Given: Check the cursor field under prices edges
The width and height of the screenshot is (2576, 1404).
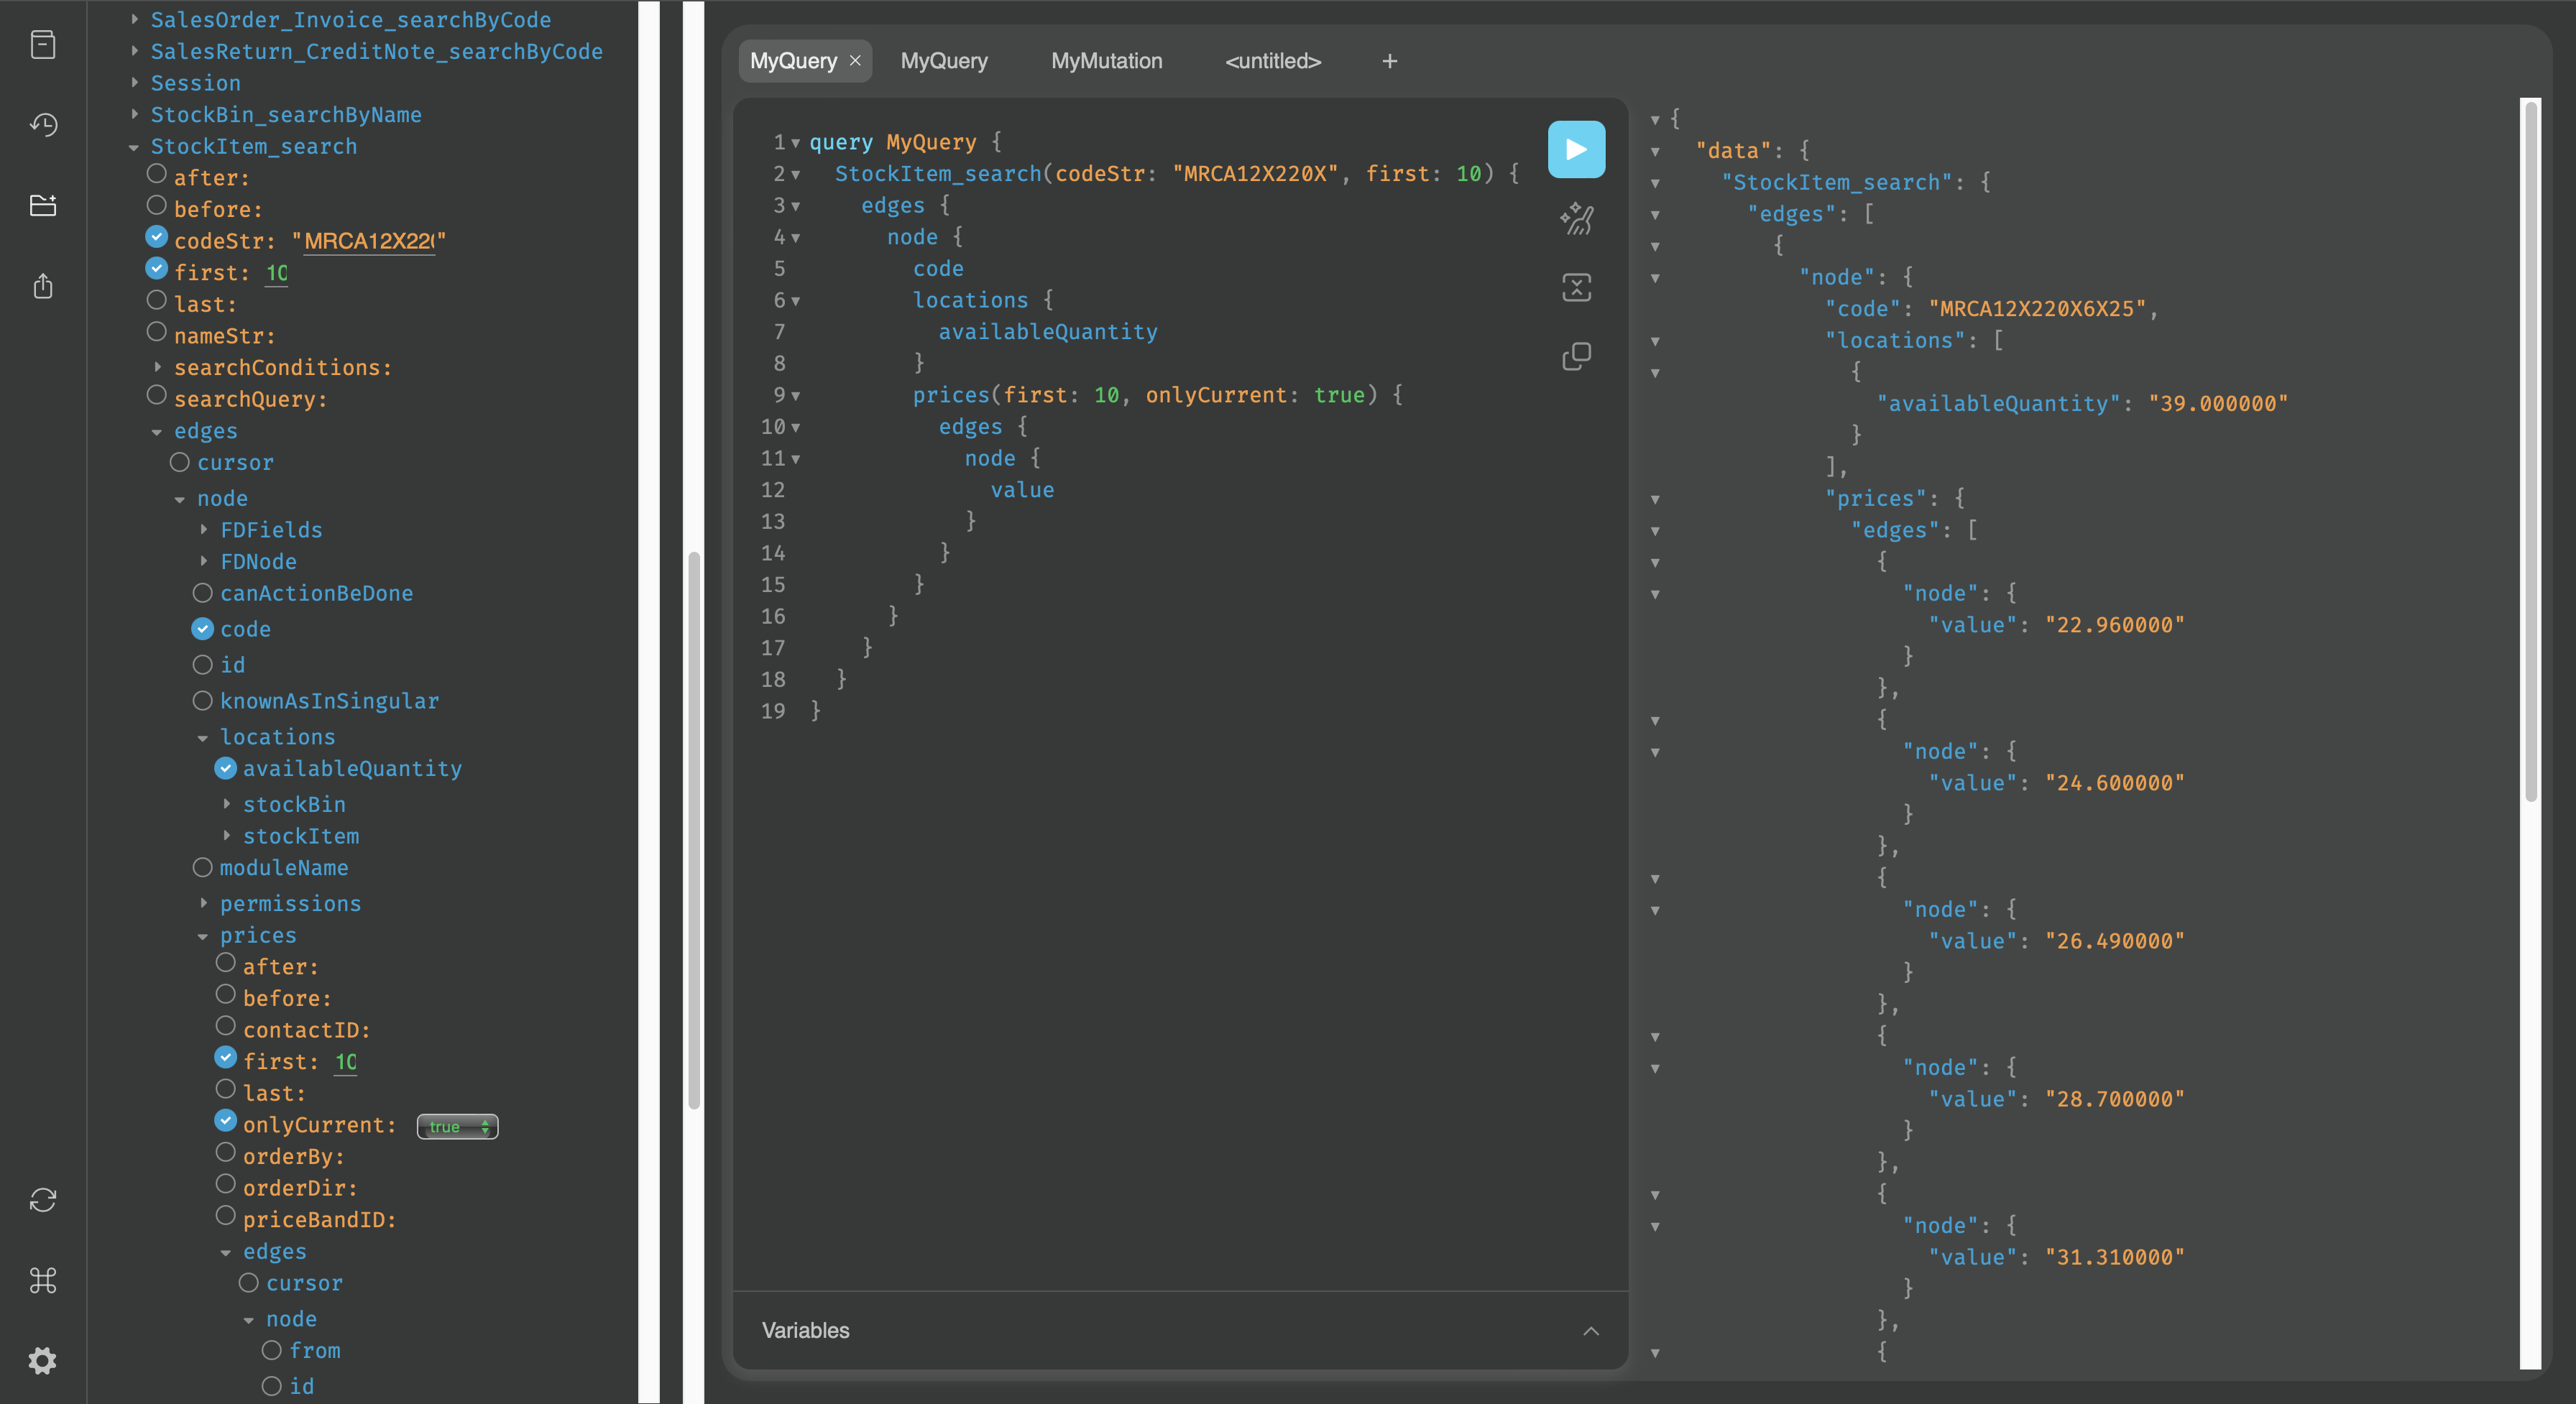Looking at the screenshot, I should coord(249,1283).
